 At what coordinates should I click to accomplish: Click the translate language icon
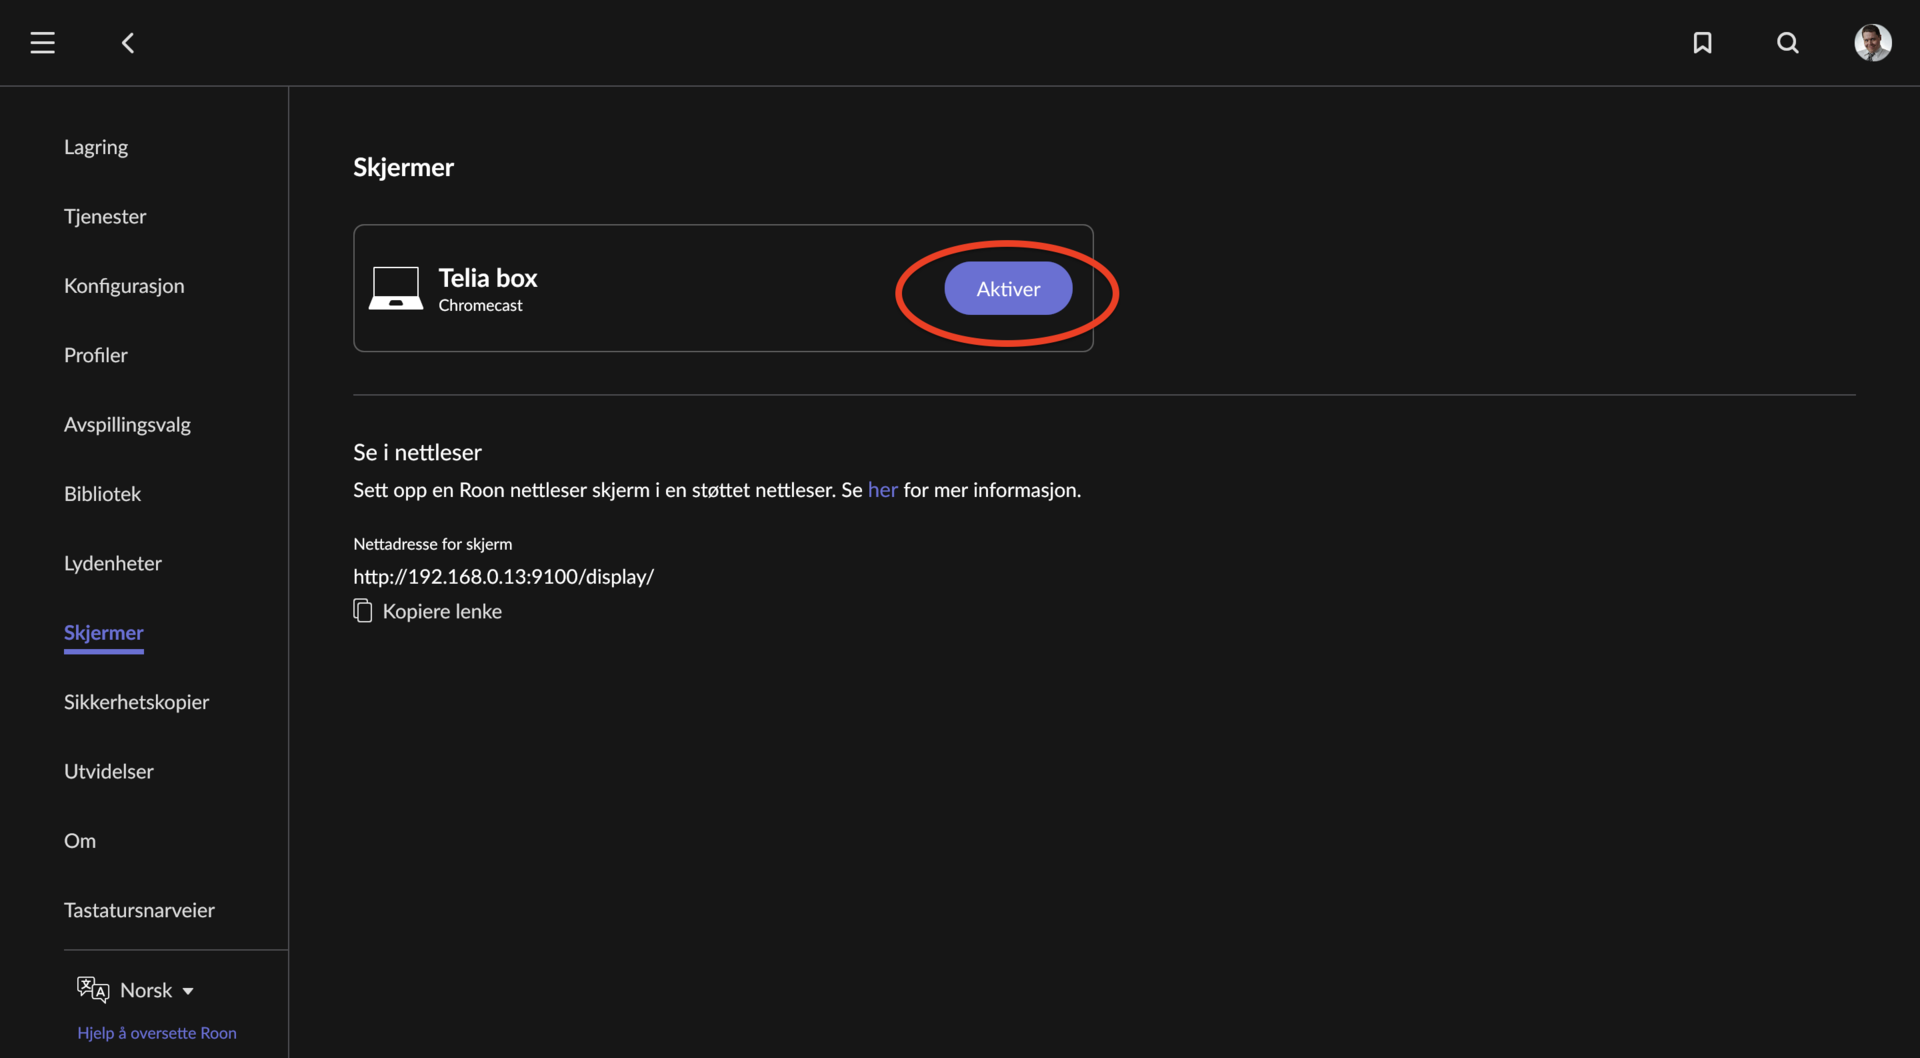(x=93, y=990)
